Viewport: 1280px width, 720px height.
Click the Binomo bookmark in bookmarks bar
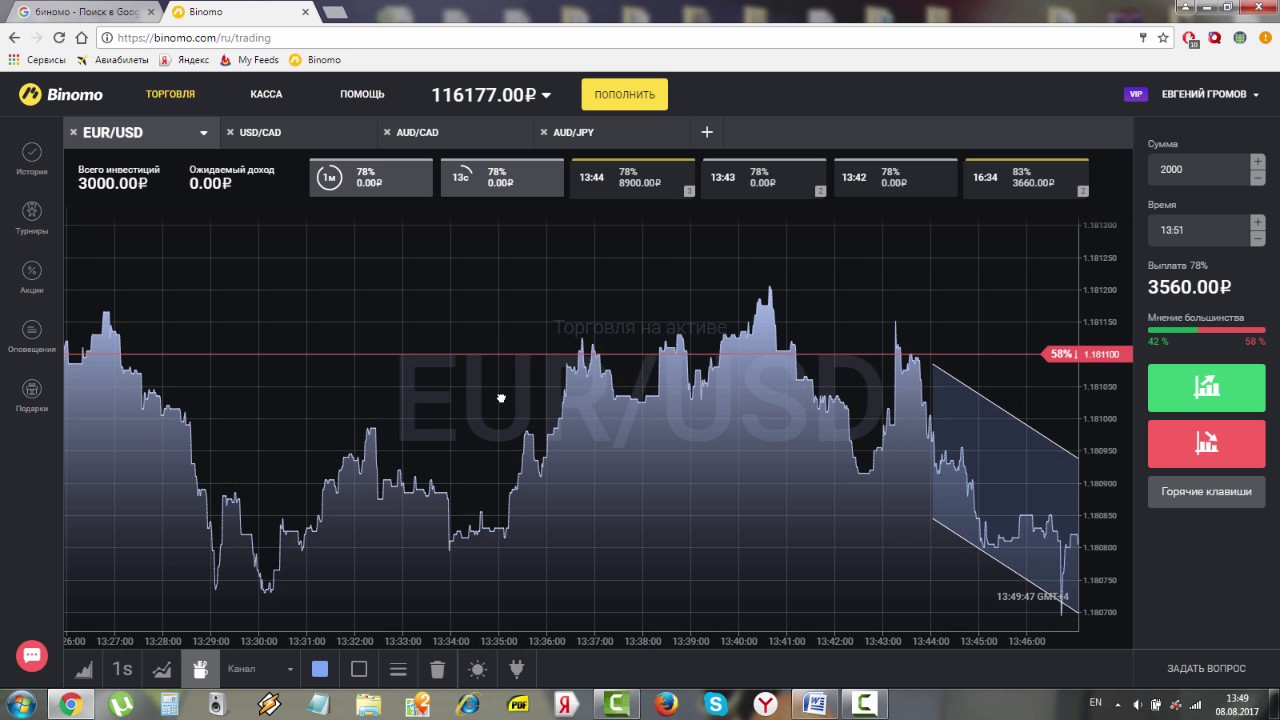[x=316, y=60]
